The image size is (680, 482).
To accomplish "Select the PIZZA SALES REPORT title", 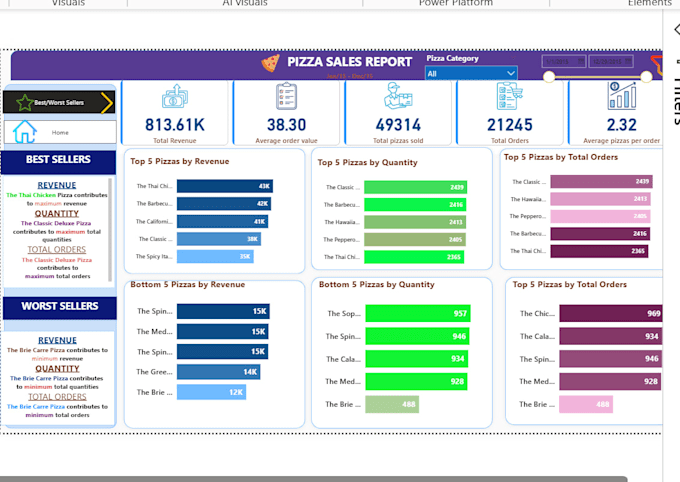I will [350, 62].
